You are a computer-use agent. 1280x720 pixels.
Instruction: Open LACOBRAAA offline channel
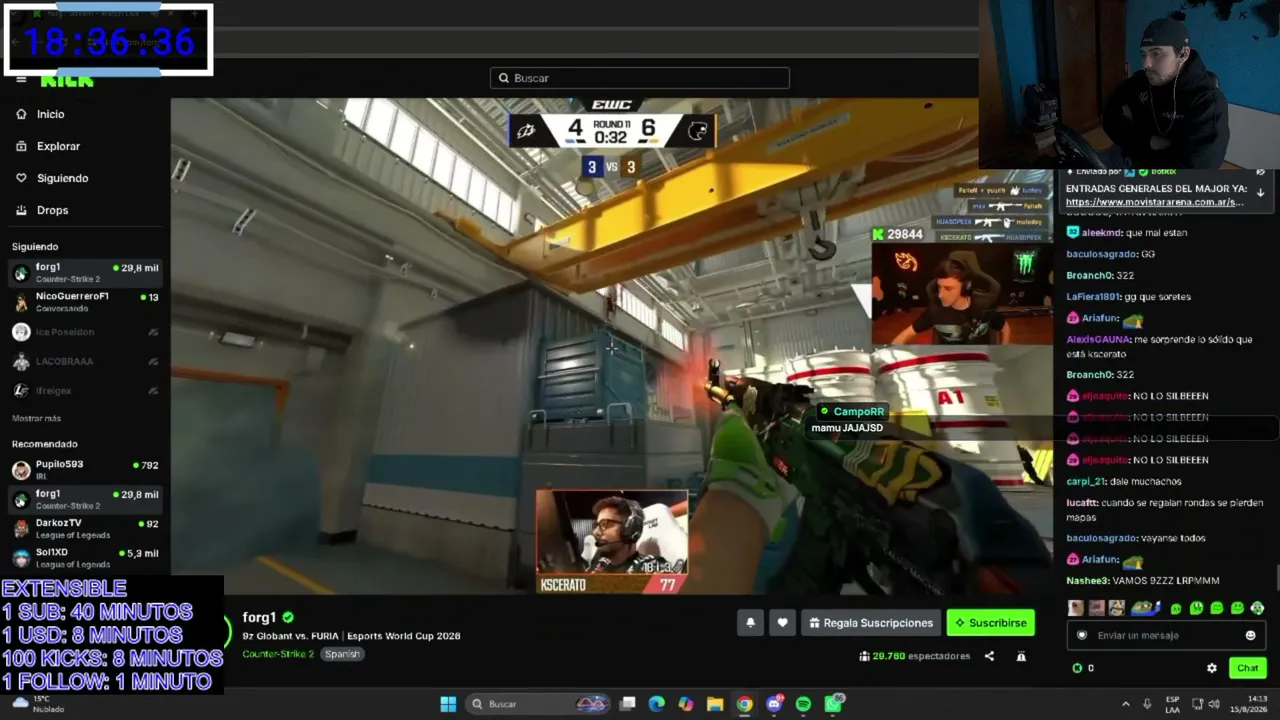click(85, 361)
